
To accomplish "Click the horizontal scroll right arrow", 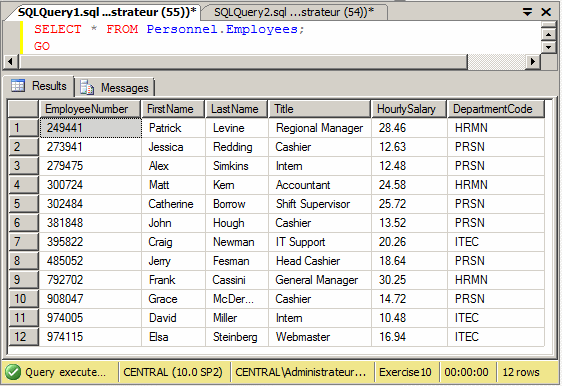I will click(x=533, y=61).
